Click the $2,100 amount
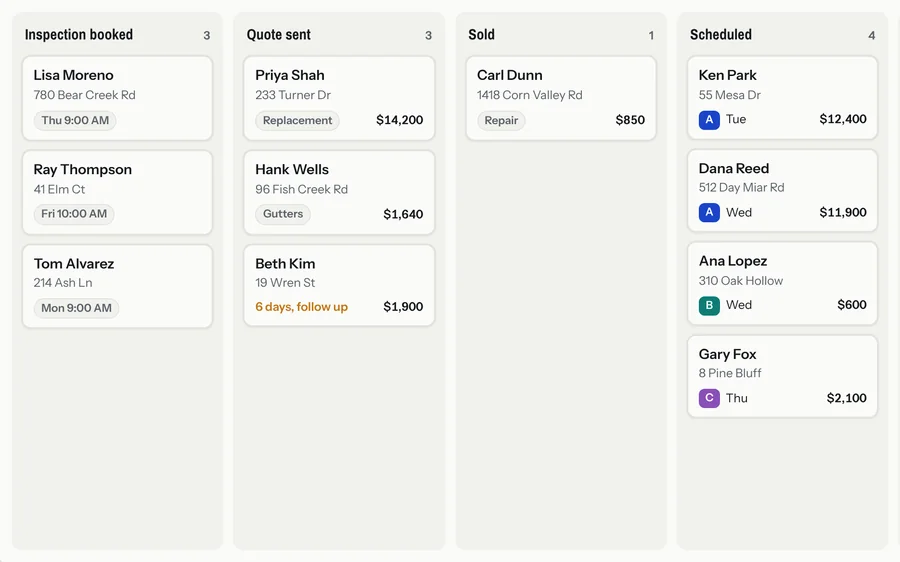Viewport: 900px width, 562px height. (x=847, y=398)
